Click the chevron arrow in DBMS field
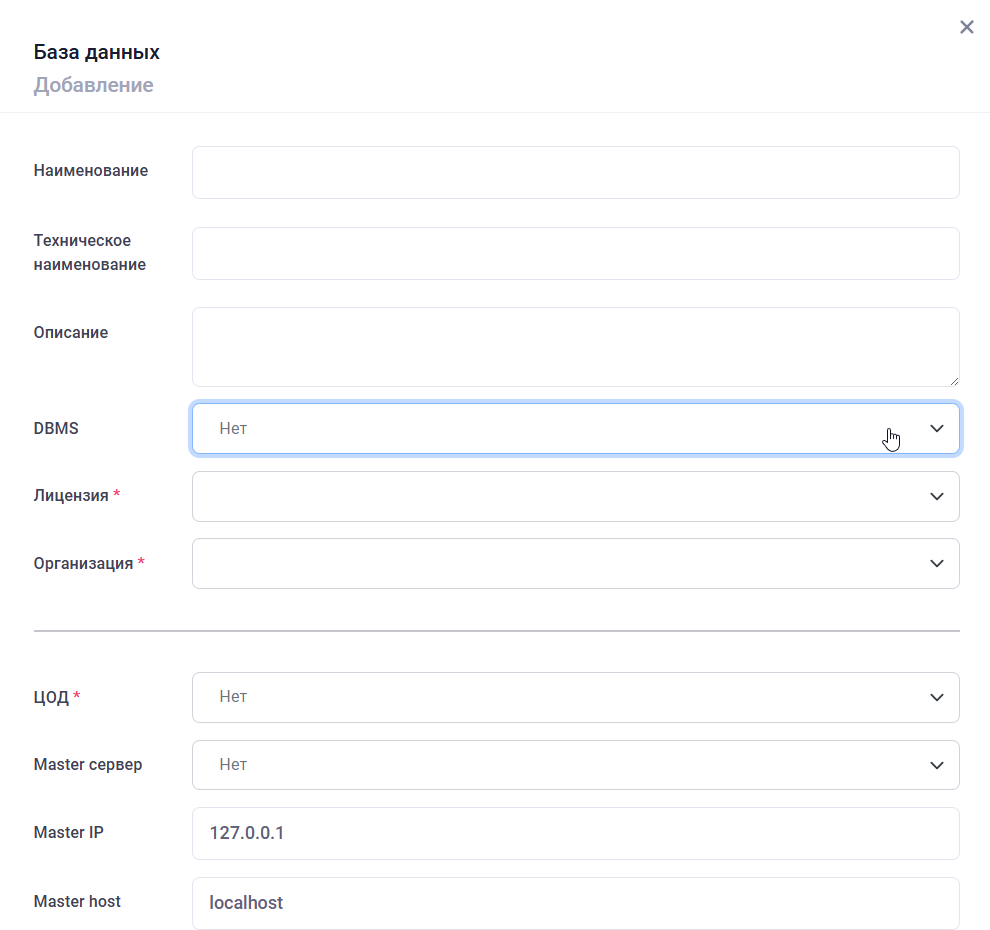 click(936, 428)
